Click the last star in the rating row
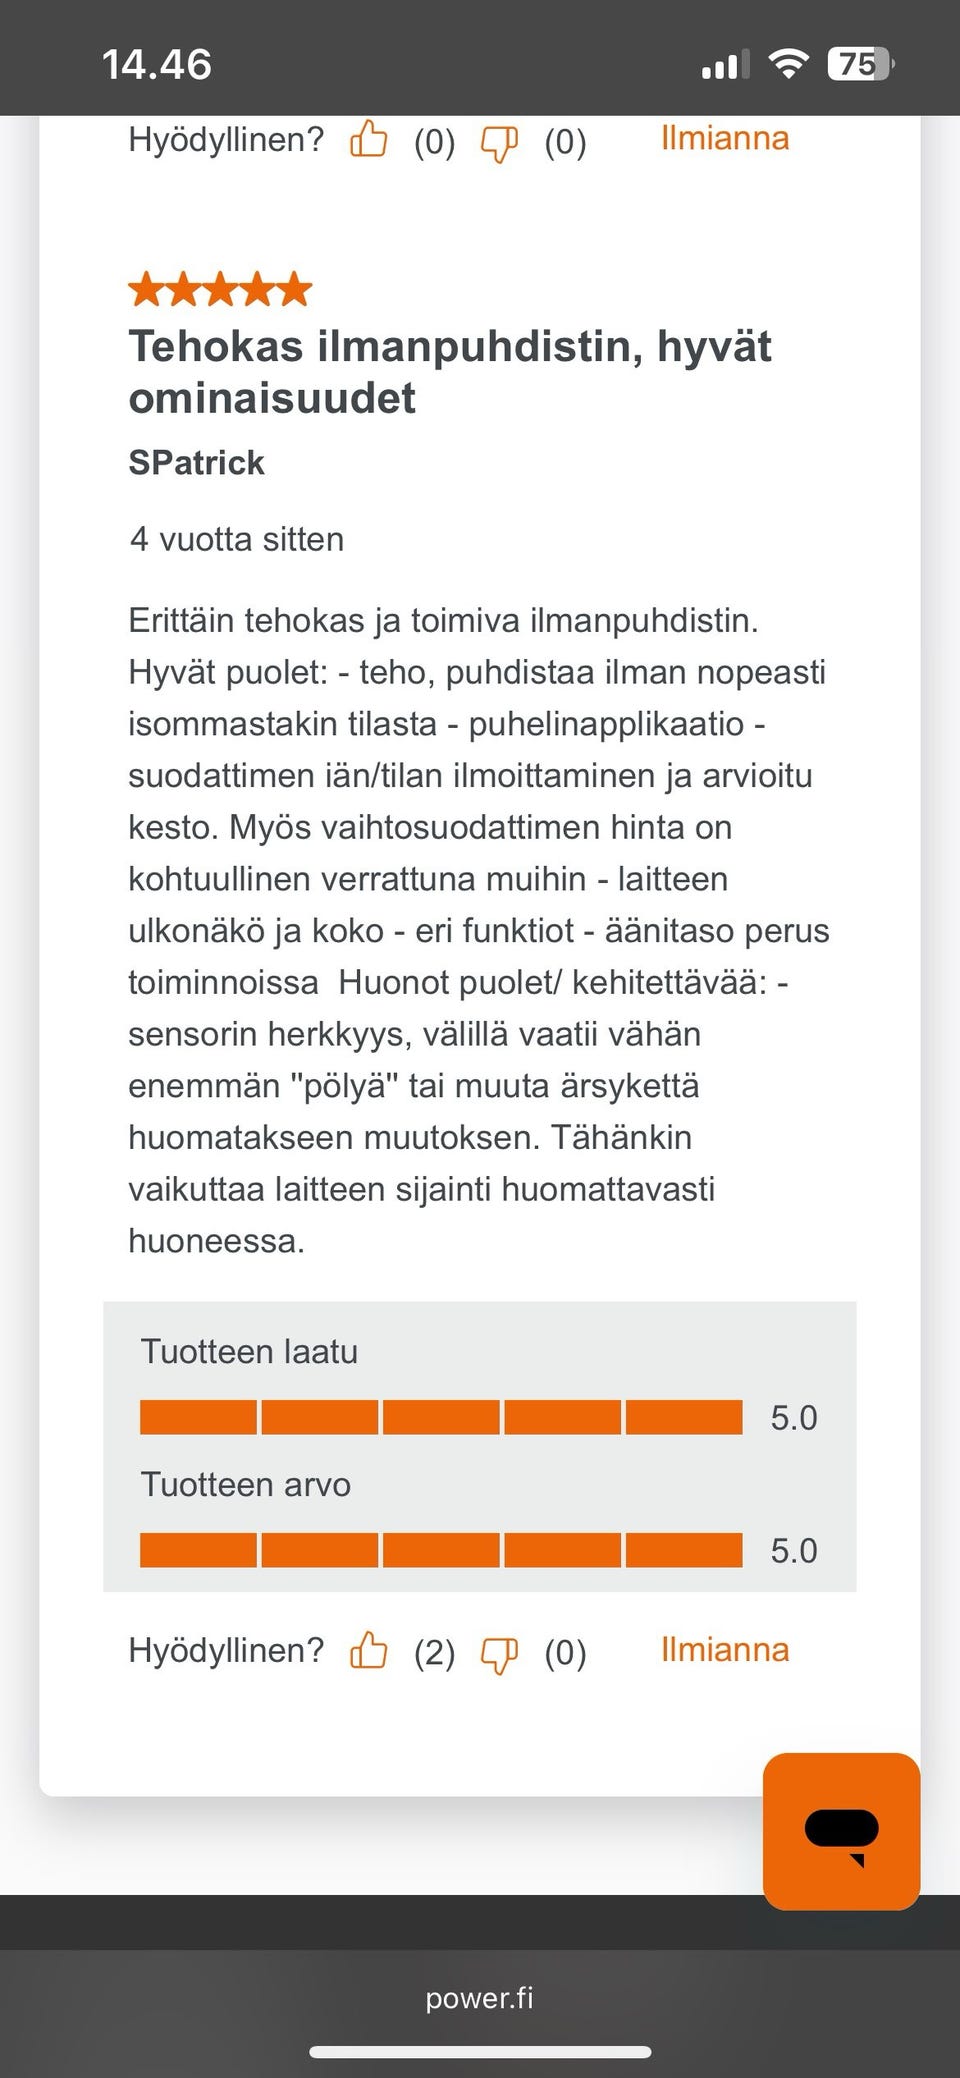This screenshot has height=2078, width=960. tap(294, 290)
